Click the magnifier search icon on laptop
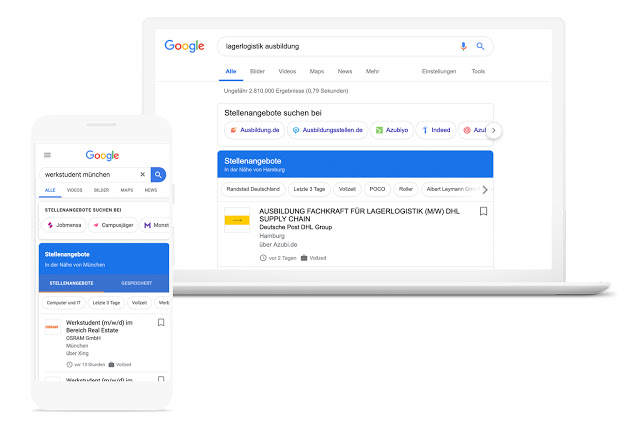Screen dimensions: 640x430 [480, 46]
